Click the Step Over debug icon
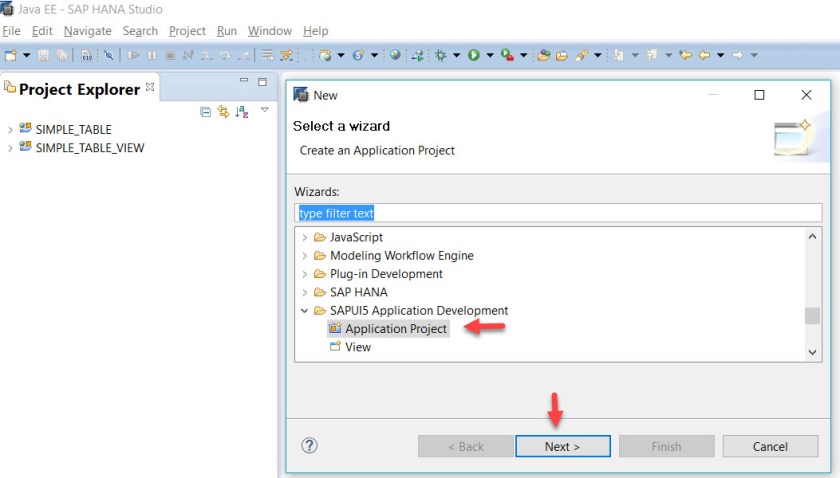840x478 pixels. tap(226, 55)
